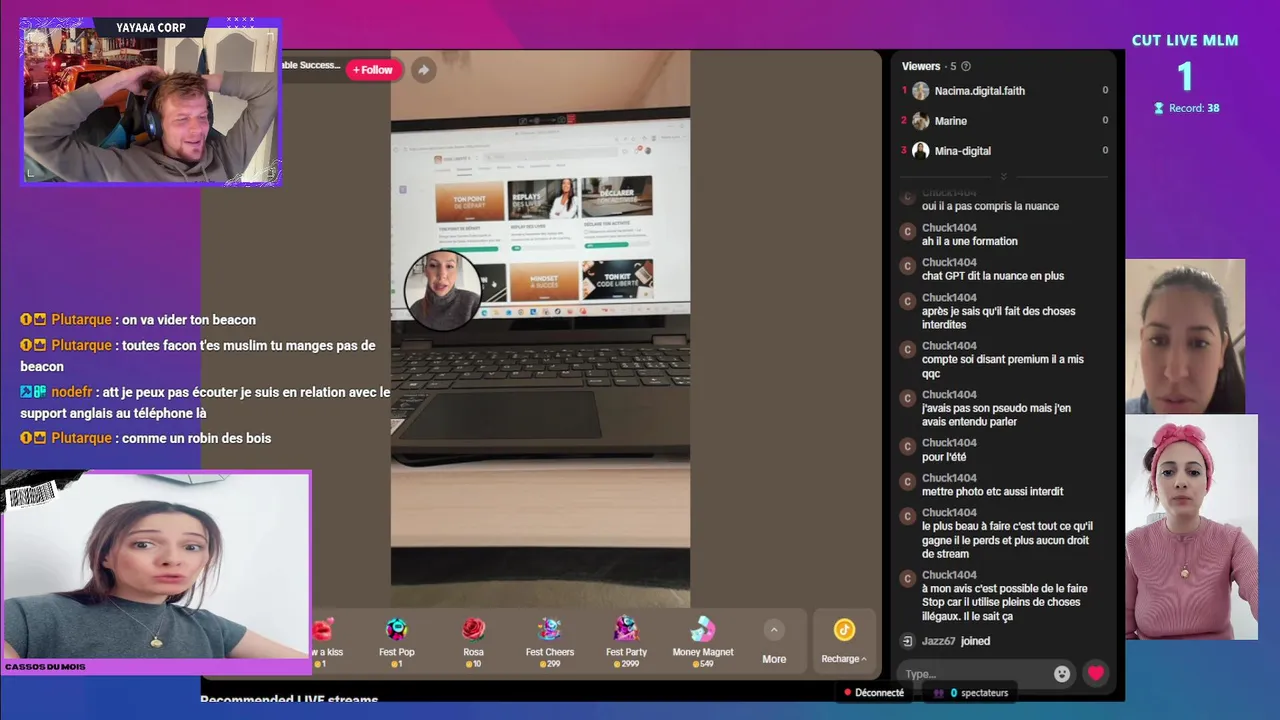Click the red Follow button
Screen dimensions: 1280x720
click(x=374, y=70)
